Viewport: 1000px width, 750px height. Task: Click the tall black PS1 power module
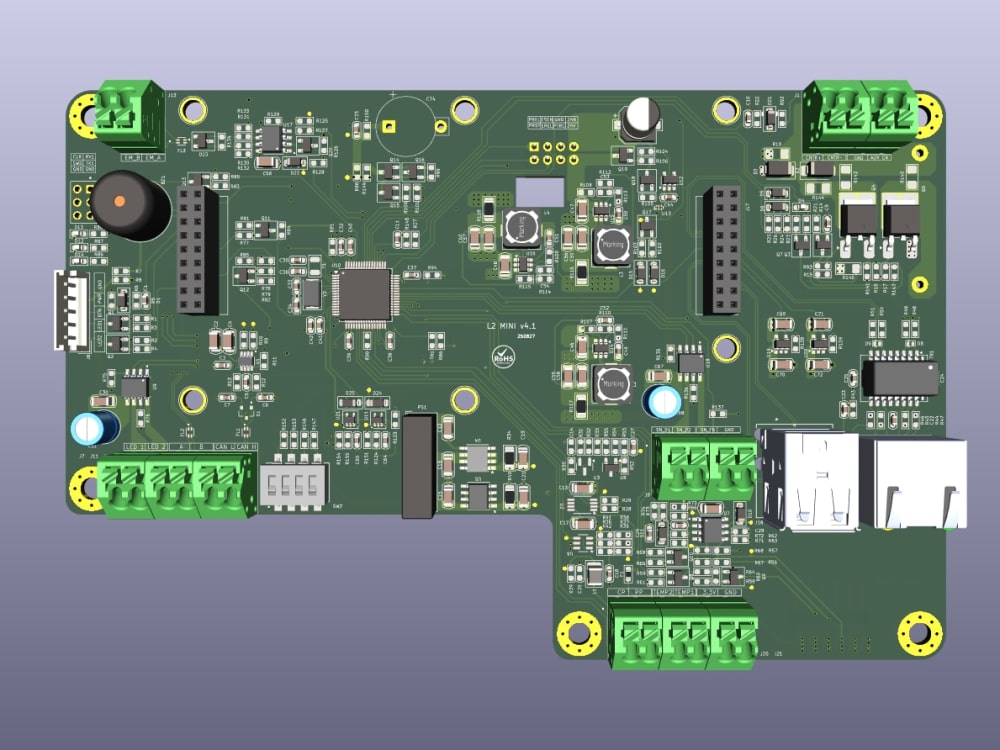click(x=419, y=464)
